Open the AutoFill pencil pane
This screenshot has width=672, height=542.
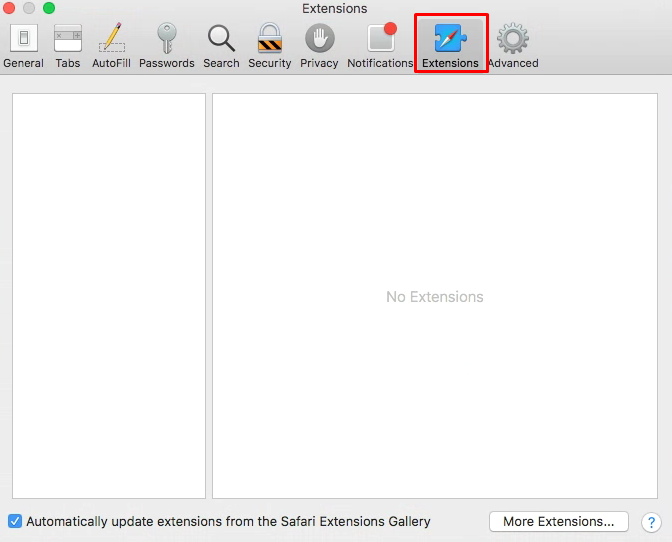click(111, 46)
